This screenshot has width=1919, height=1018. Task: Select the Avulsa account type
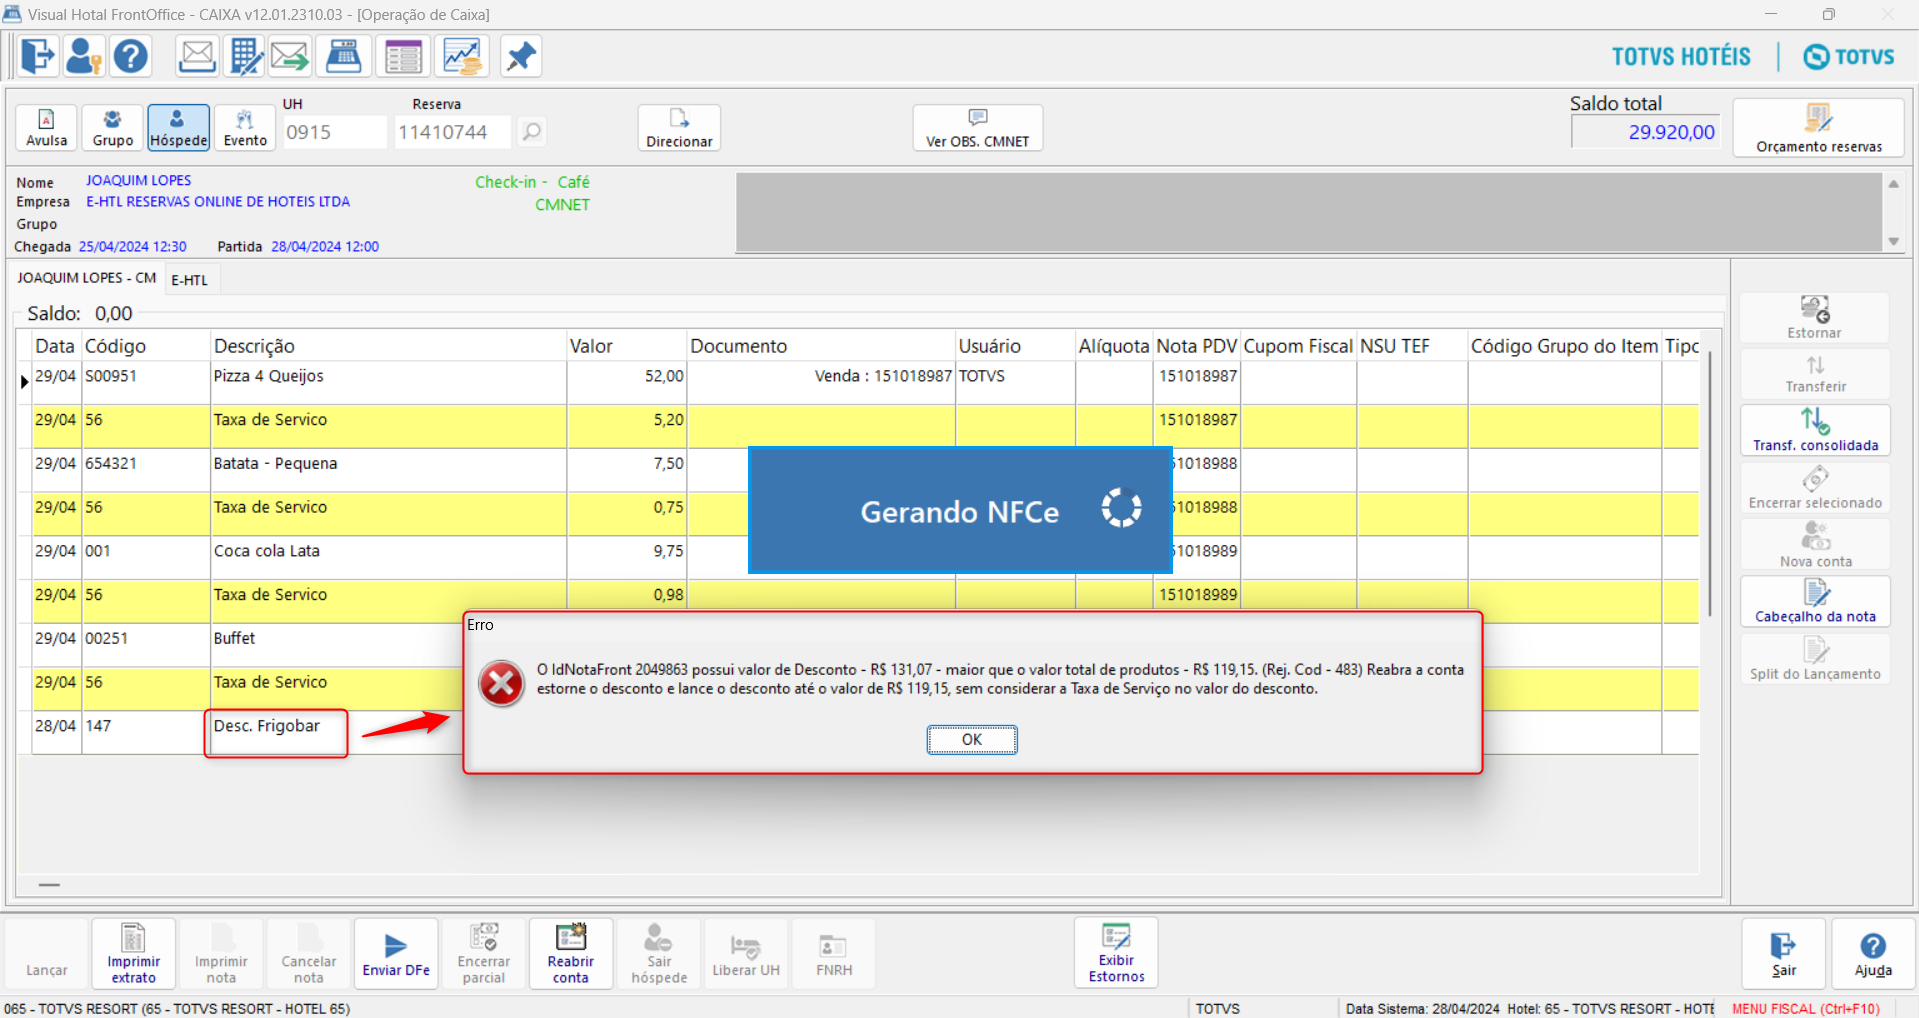47,128
